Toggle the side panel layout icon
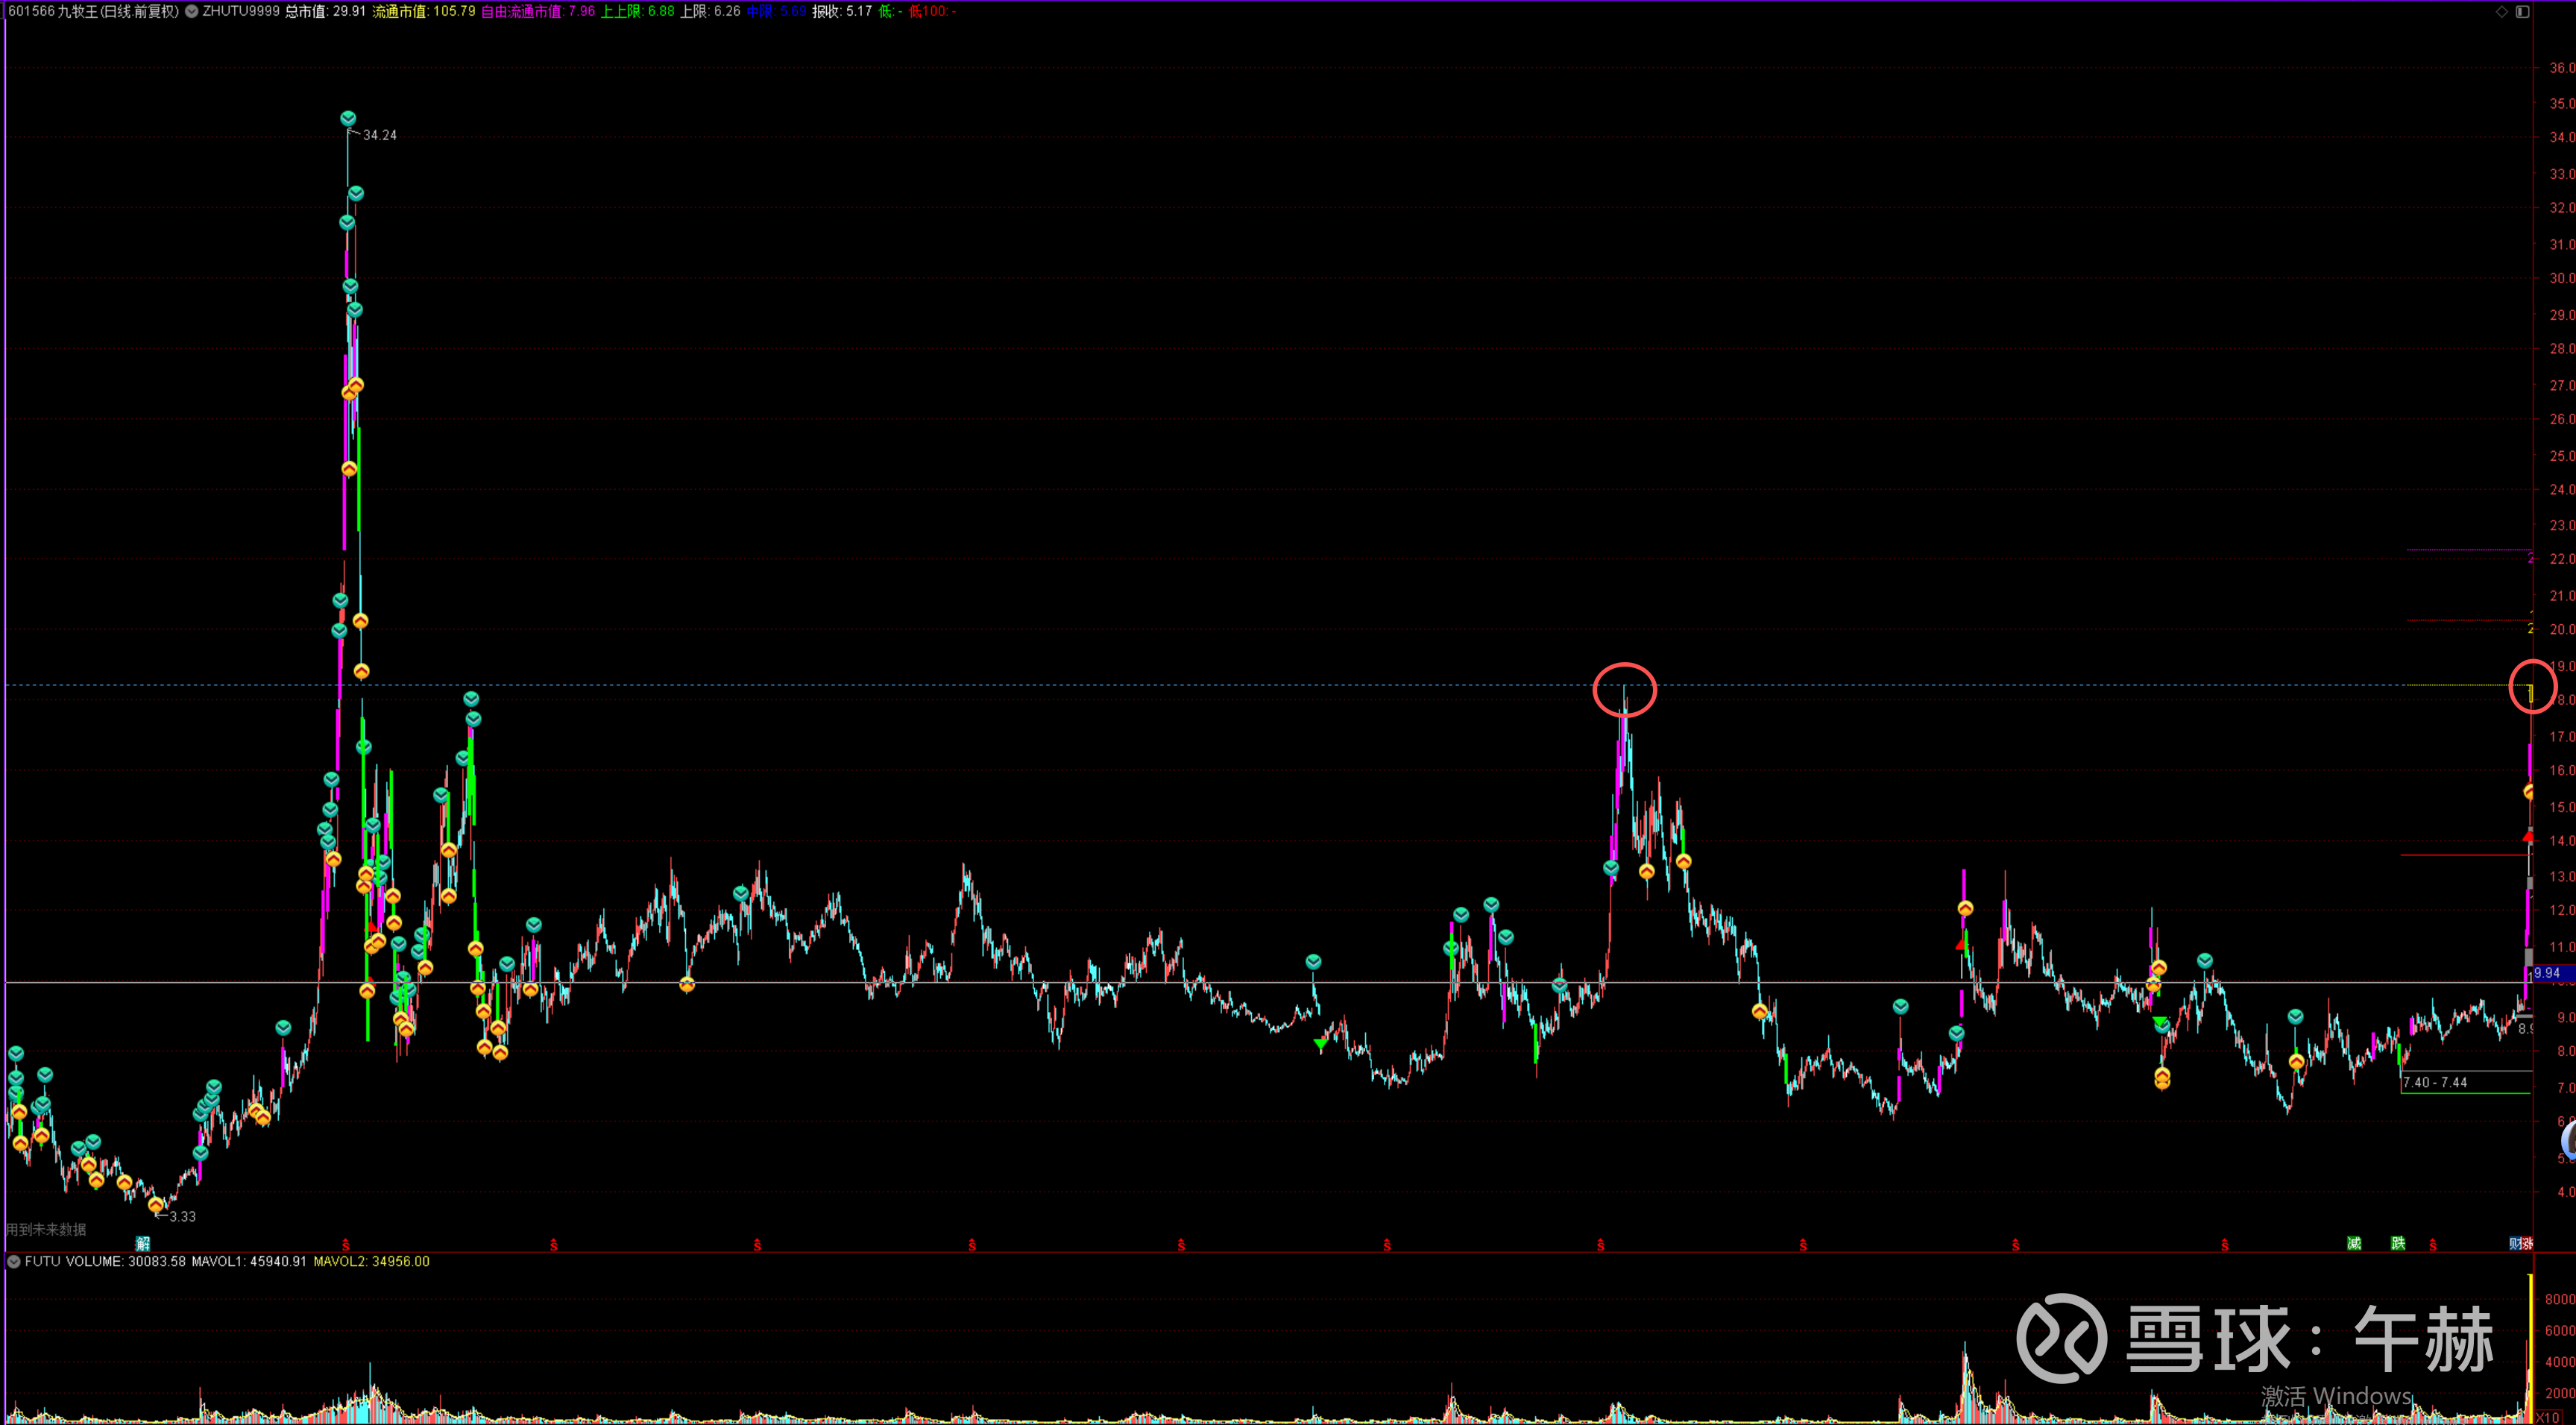Image resolution: width=2576 pixels, height=1425 pixels. [x=2522, y=11]
